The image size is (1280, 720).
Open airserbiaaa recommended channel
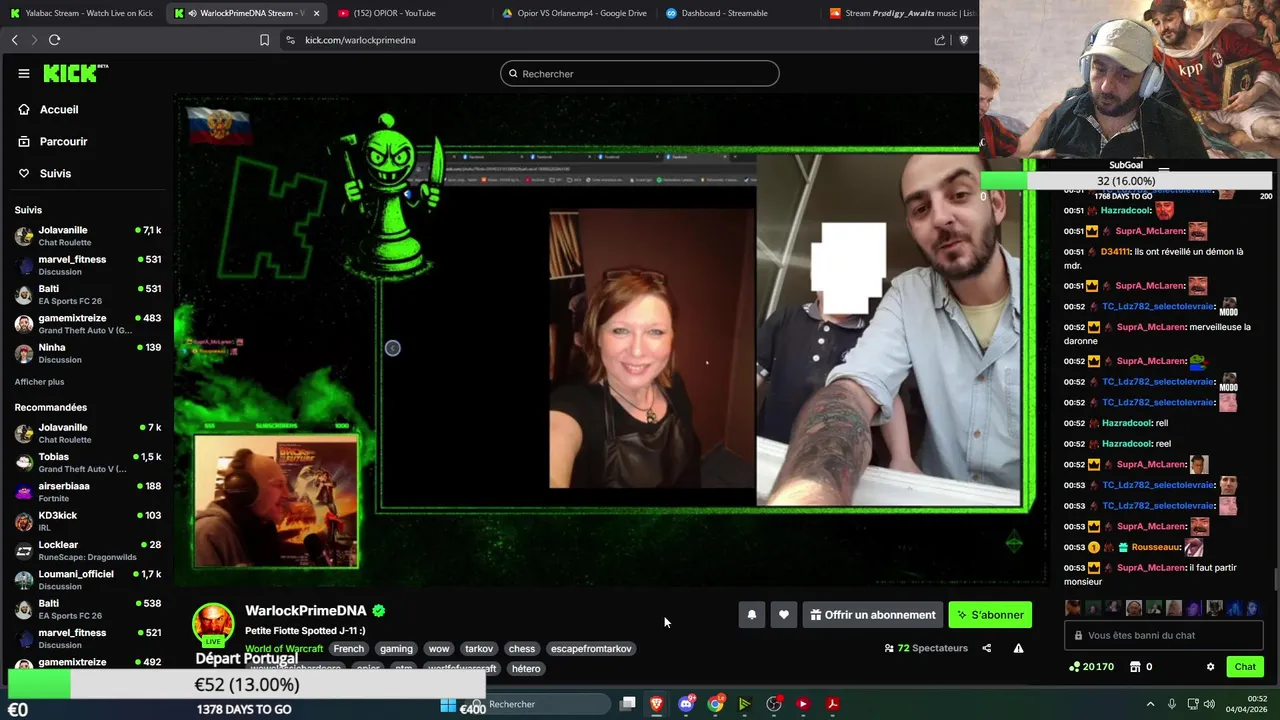[88, 491]
